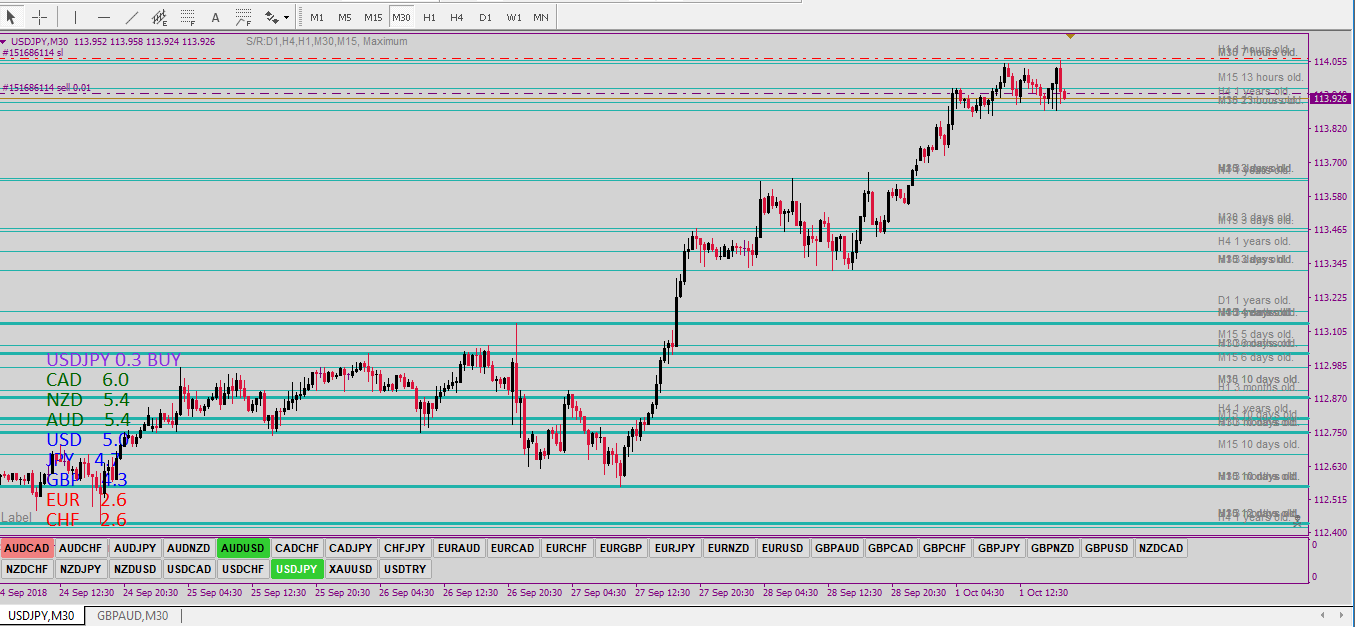Pick the Horizontal Line drawing tool
Image resolution: width=1355 pixels, height=627 pixels.
click(103, 17)
